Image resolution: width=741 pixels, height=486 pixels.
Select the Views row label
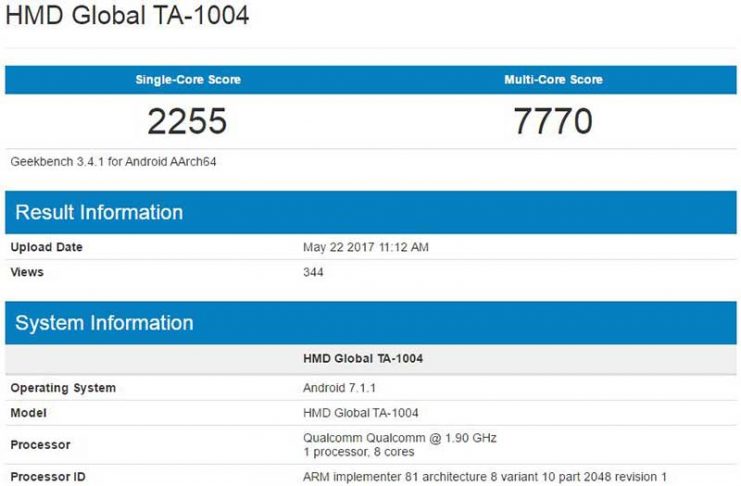27,272
